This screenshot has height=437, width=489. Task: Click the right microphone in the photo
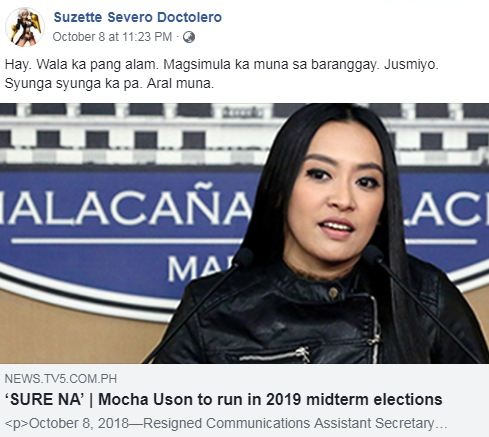pyautogui.click(x=373, y=254)
